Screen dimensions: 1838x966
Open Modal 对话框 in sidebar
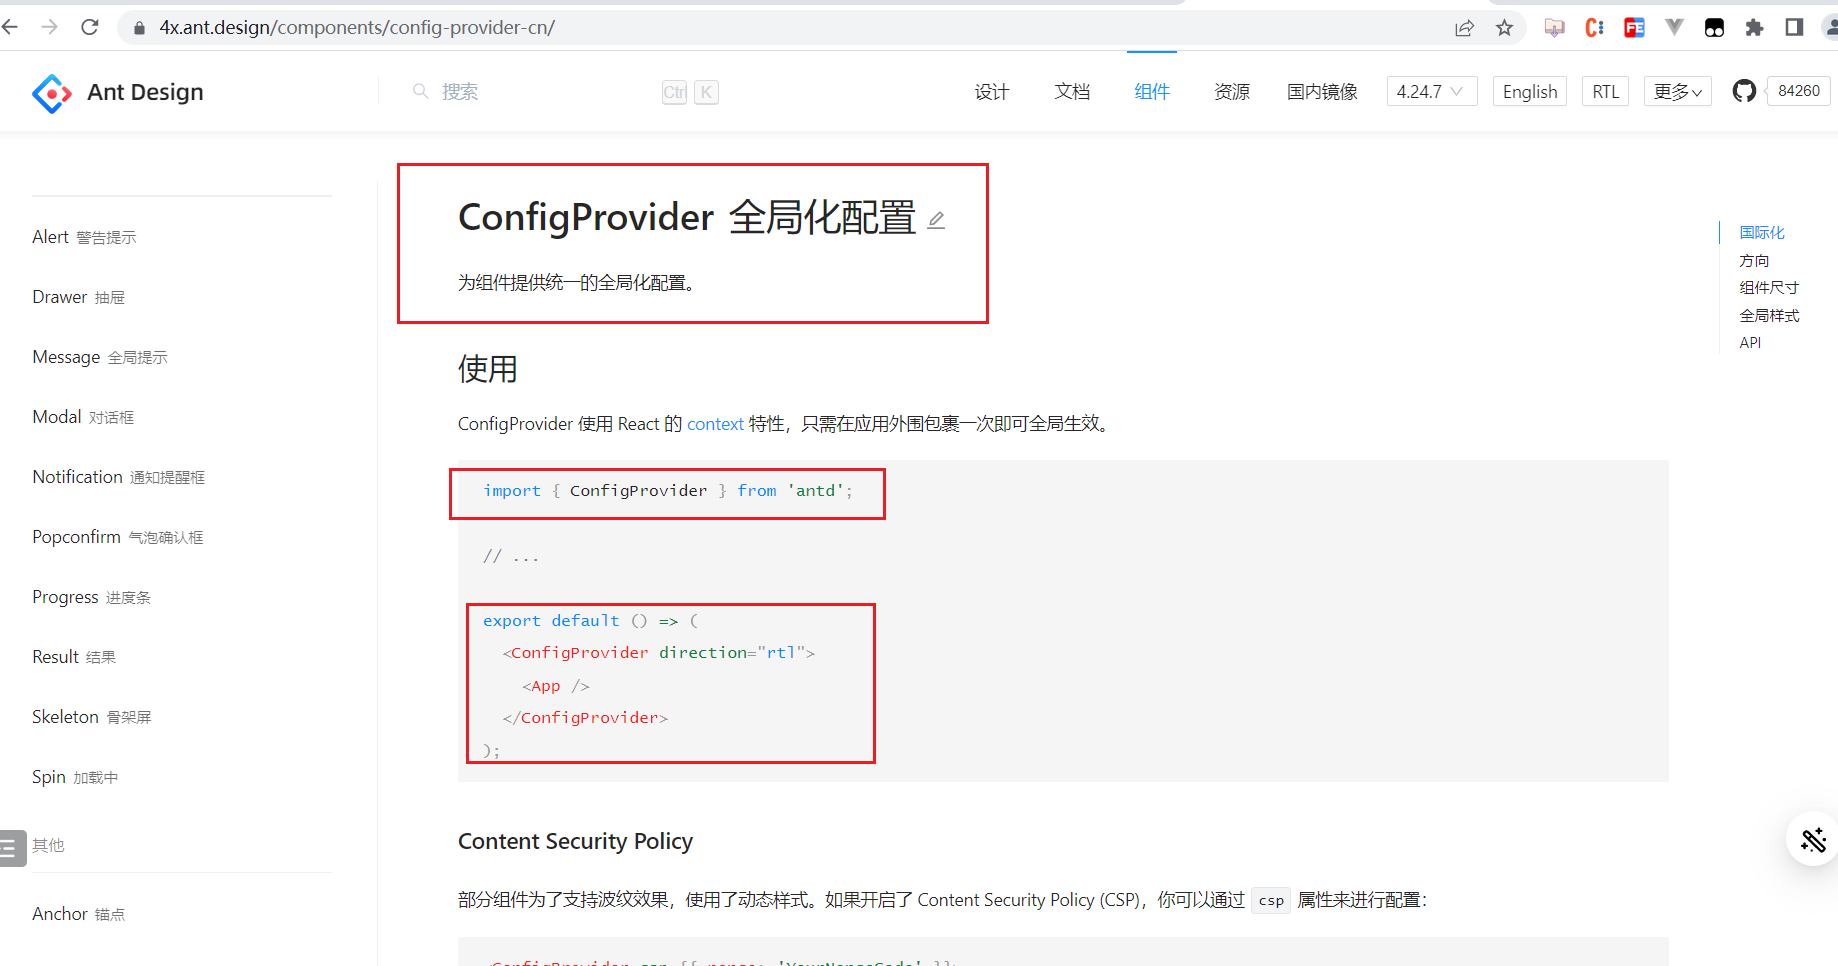click(x=83, y=417)
